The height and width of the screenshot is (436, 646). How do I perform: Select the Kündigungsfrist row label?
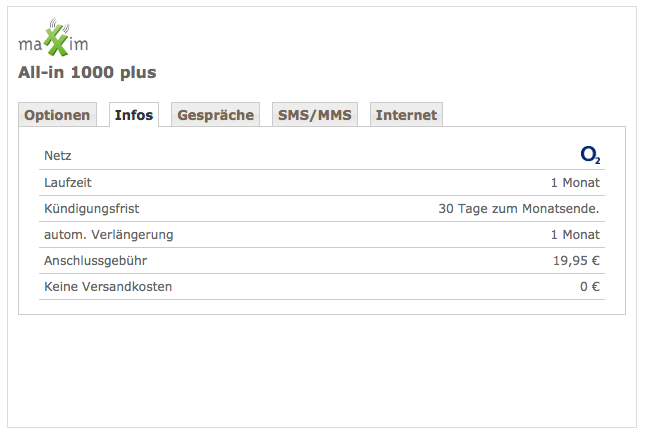(x=91, y=209)
